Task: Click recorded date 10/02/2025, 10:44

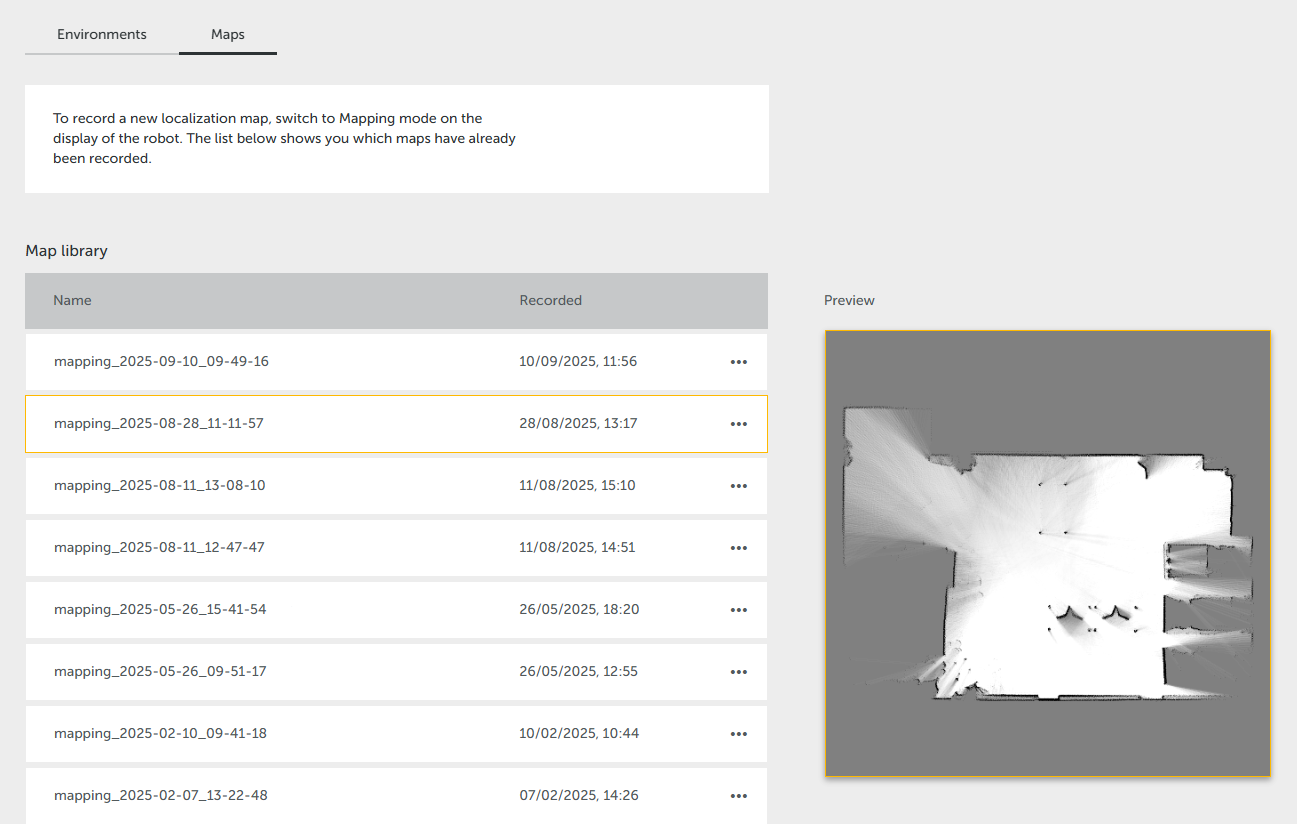Action: click(579, 734)
